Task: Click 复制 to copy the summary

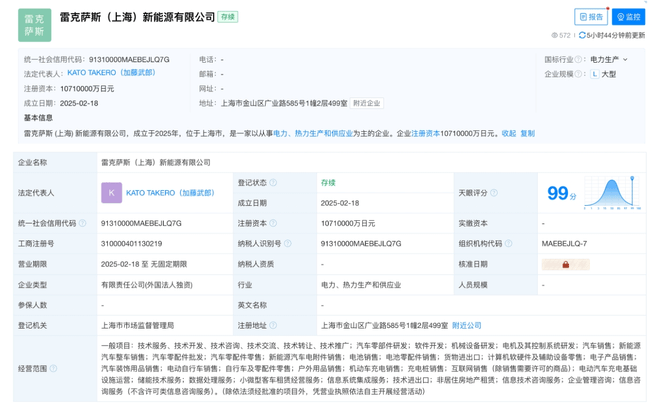Action: click(x=527, y=133)
